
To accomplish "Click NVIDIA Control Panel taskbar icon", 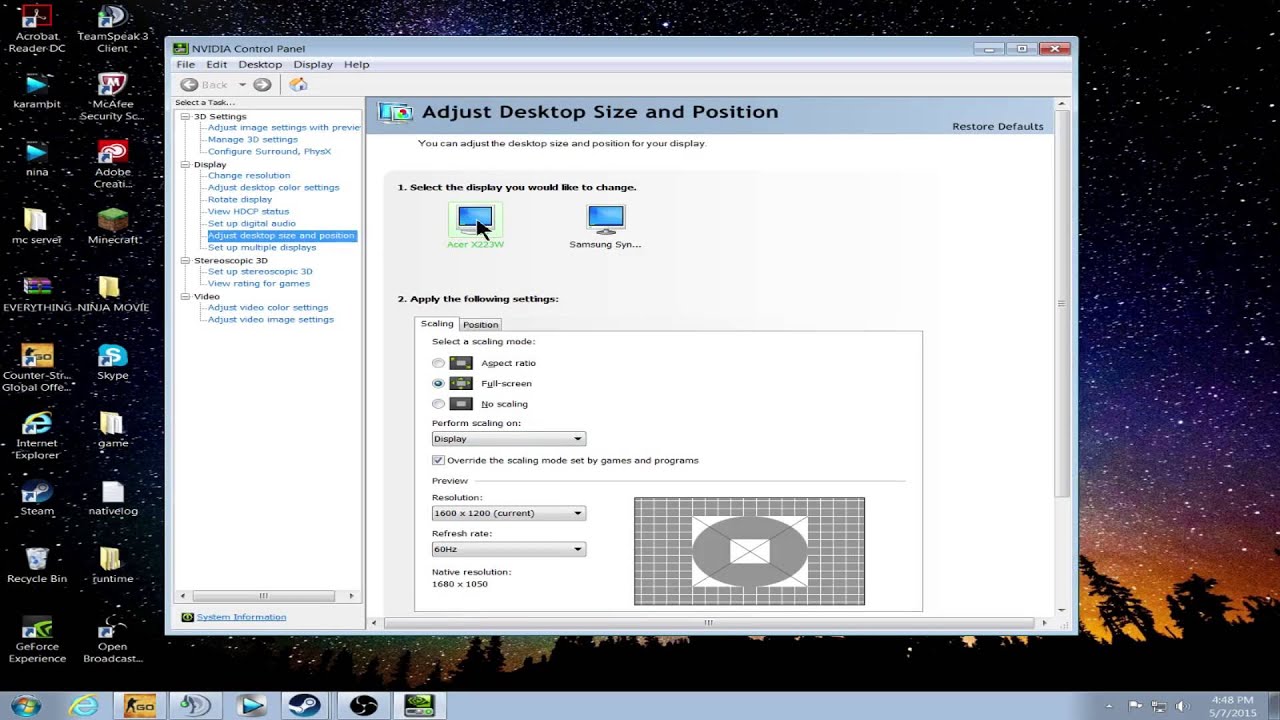I will (420, 705).
